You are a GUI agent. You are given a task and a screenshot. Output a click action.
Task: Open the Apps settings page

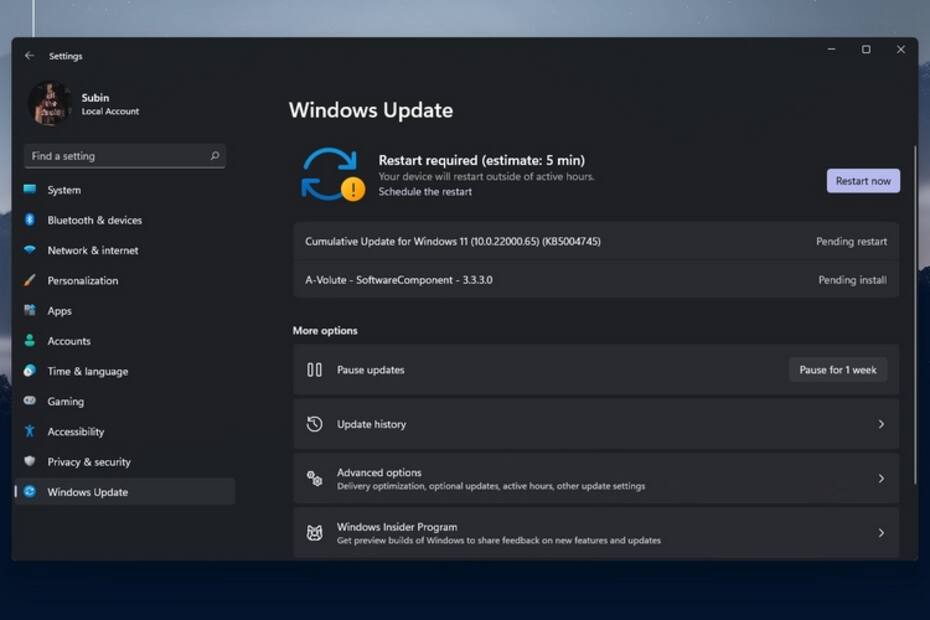(125, 311)
